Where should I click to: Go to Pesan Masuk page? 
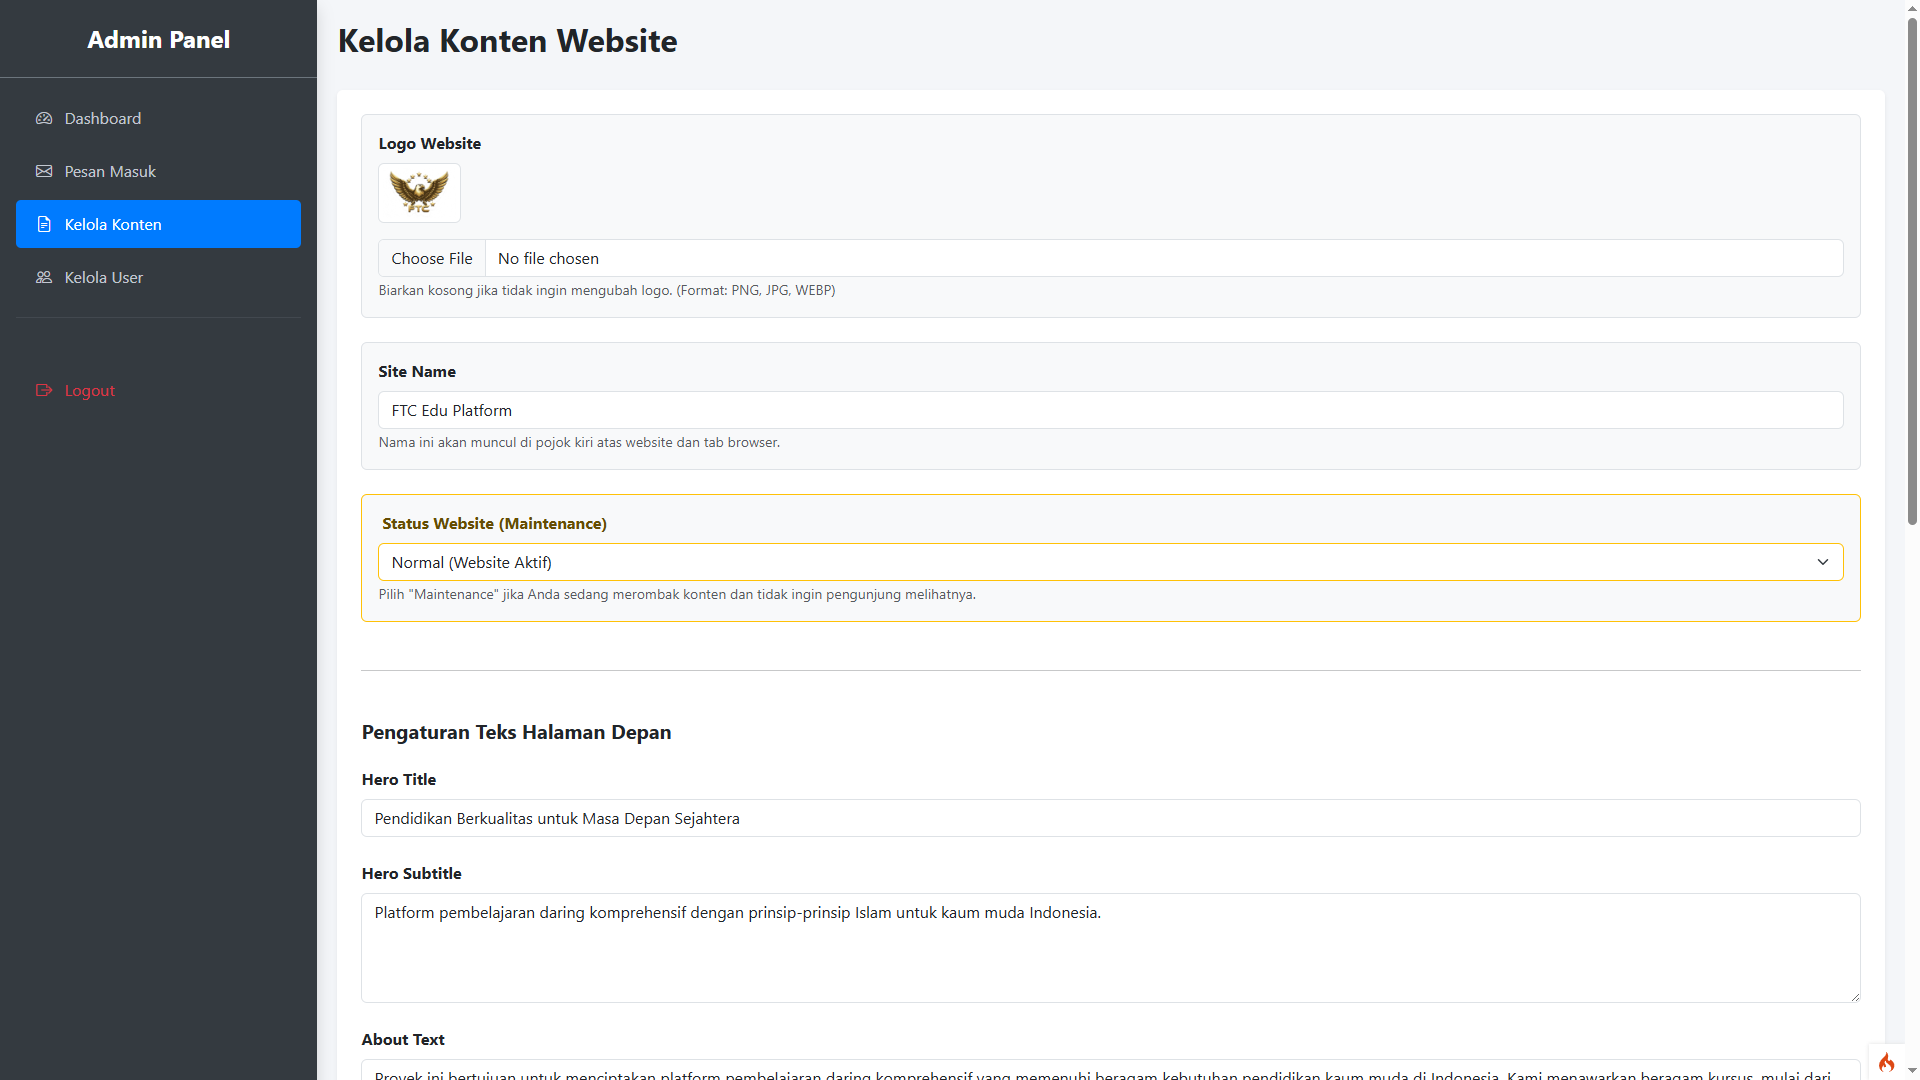pos(110,171)
